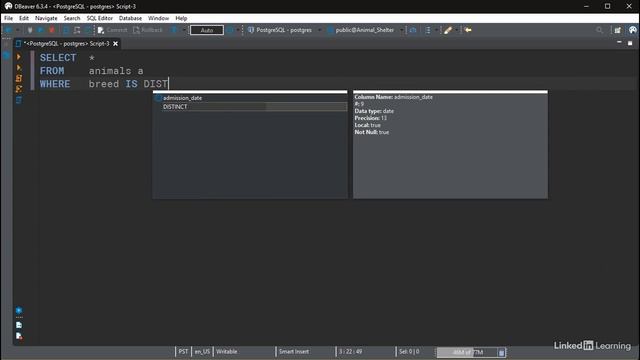Screen dimensions: 640x360
Task: Click the gray connect plug icon in toolbar
Action: pos(30,30)
